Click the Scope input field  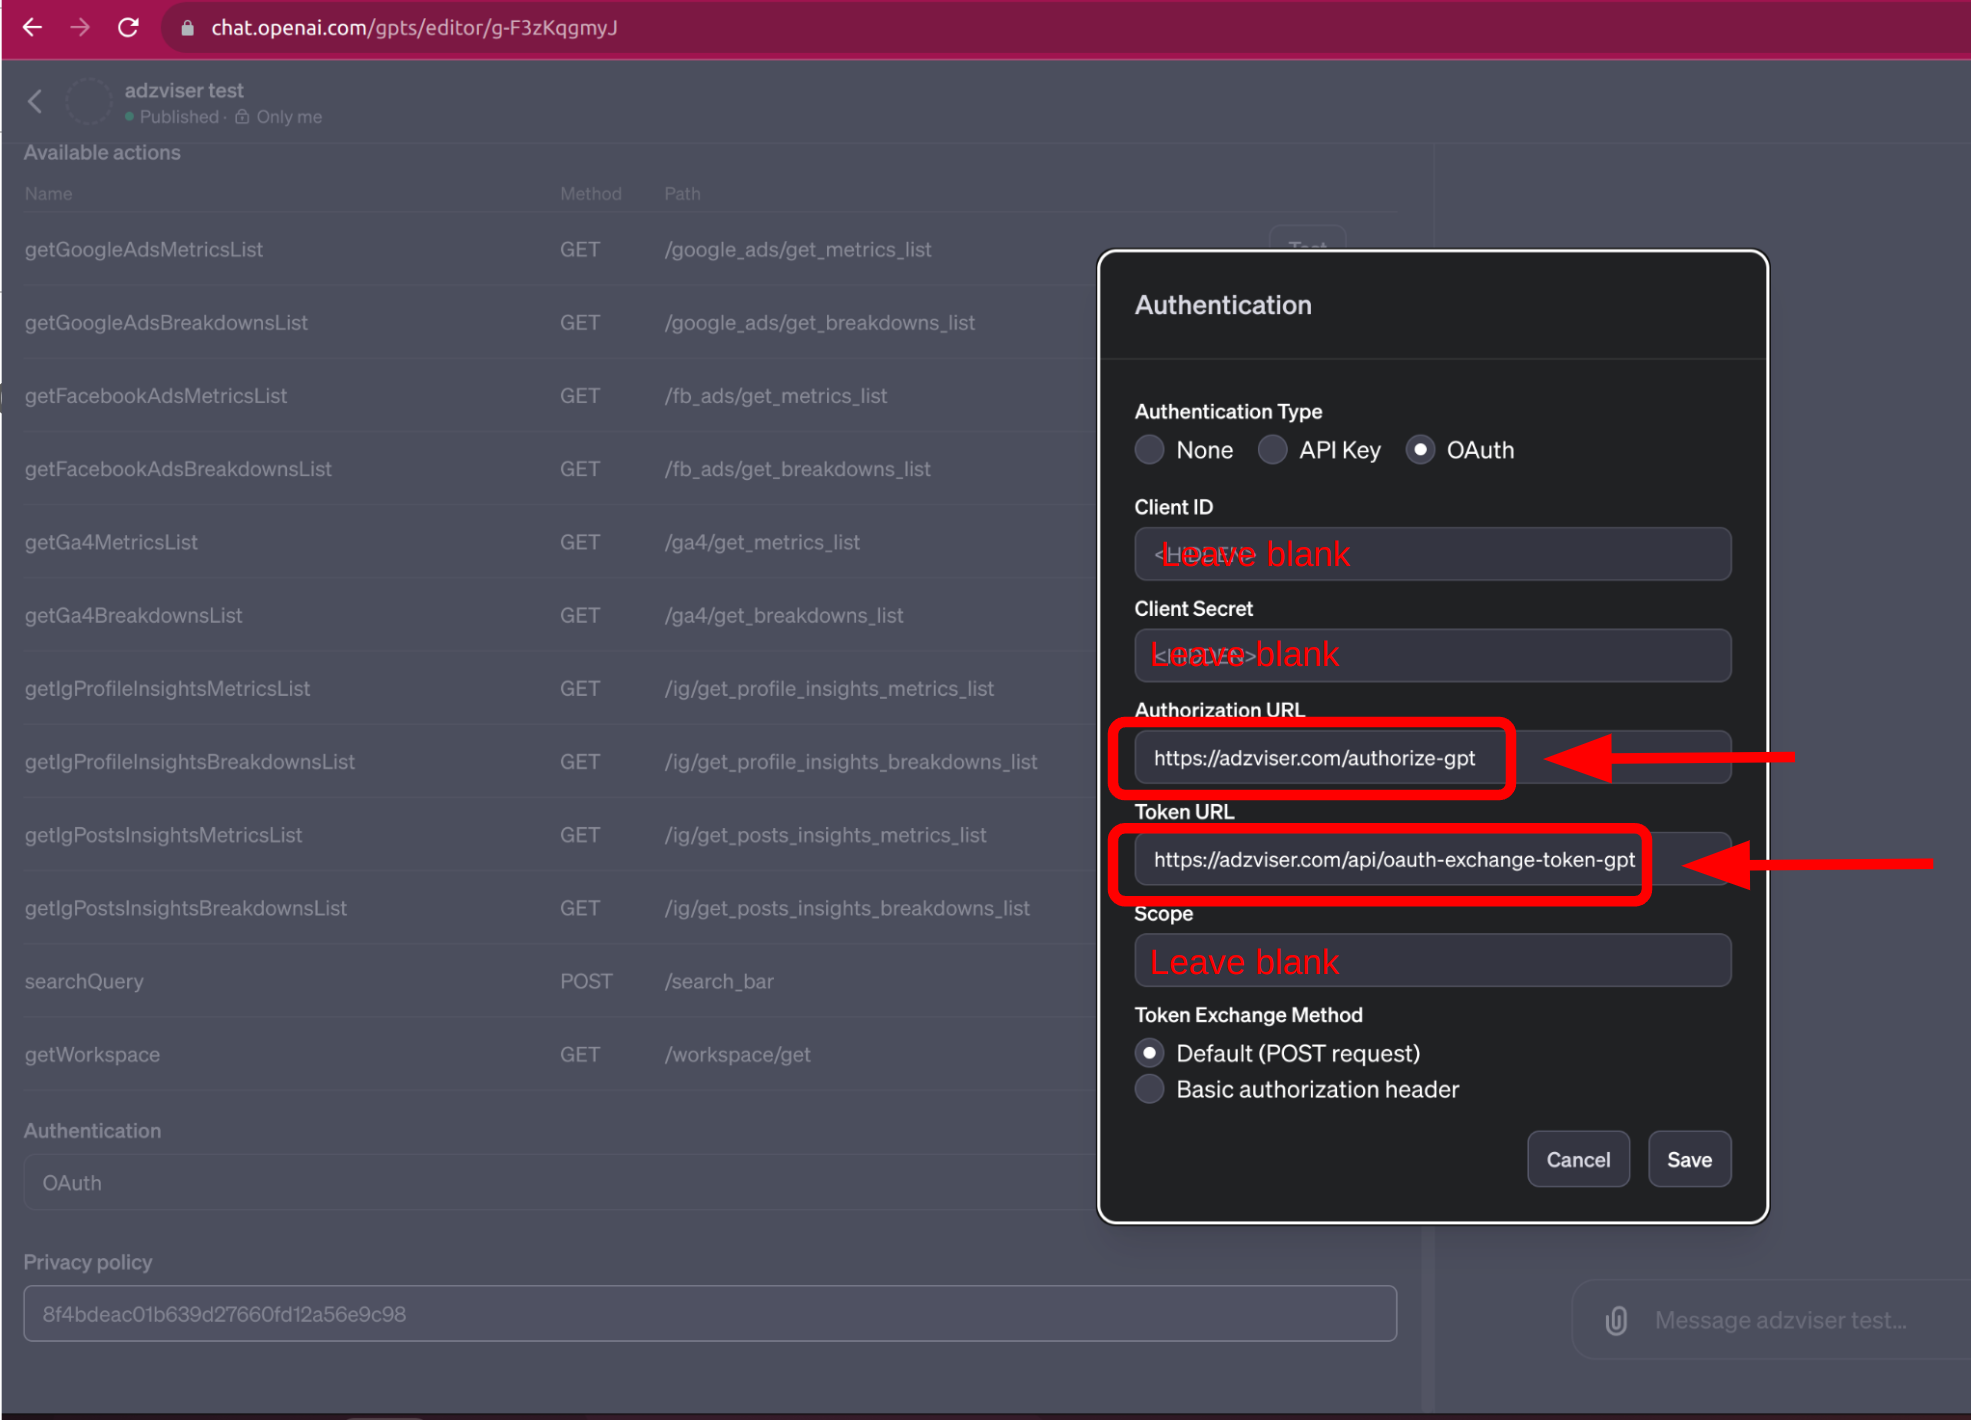click(1431, 962)
